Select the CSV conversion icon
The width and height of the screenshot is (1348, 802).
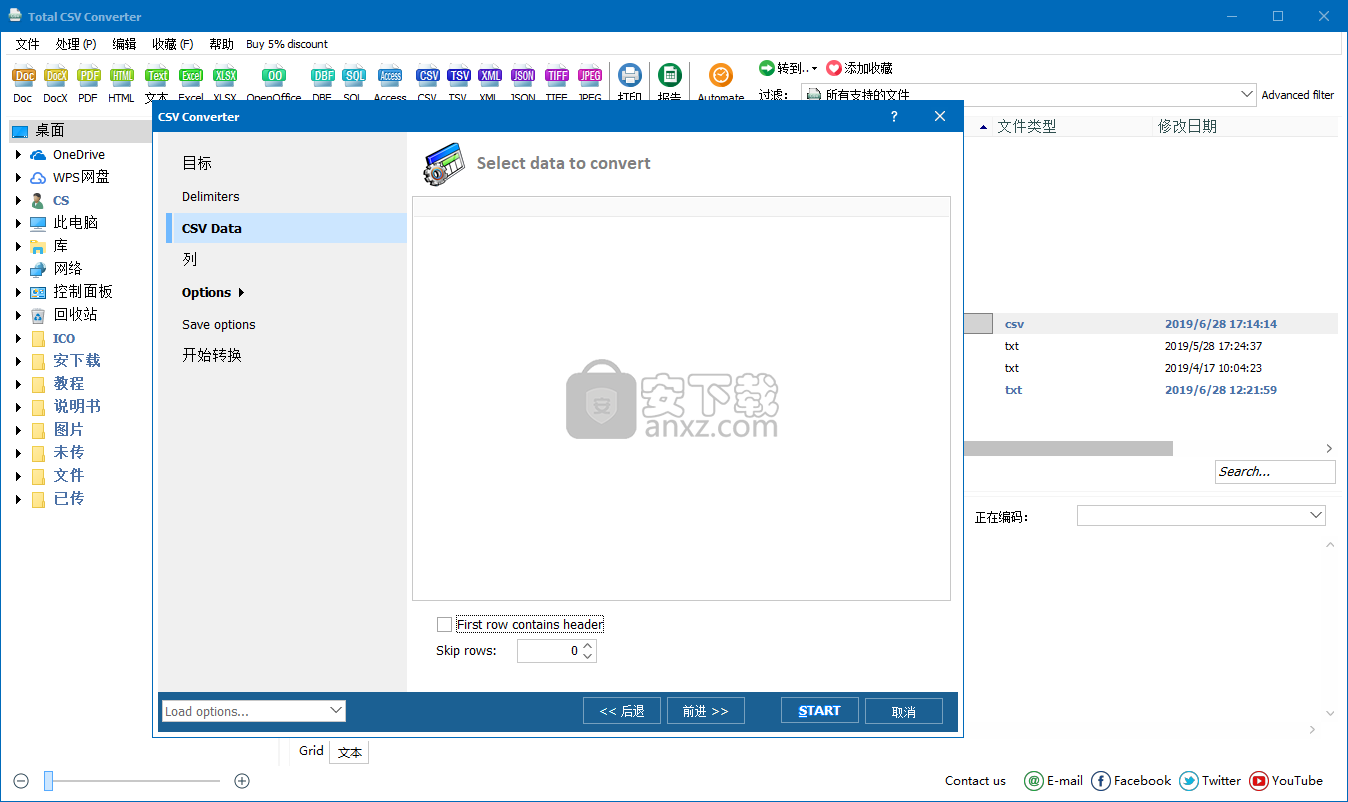click(428, 76)
